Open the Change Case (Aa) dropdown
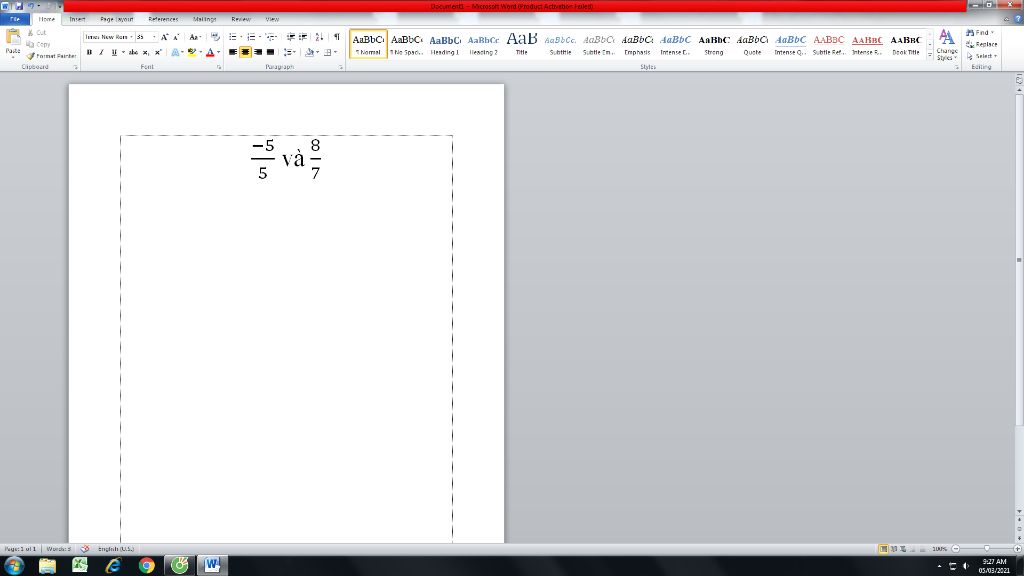Viewport: 1024px width, 576px height. pos(195,37)
